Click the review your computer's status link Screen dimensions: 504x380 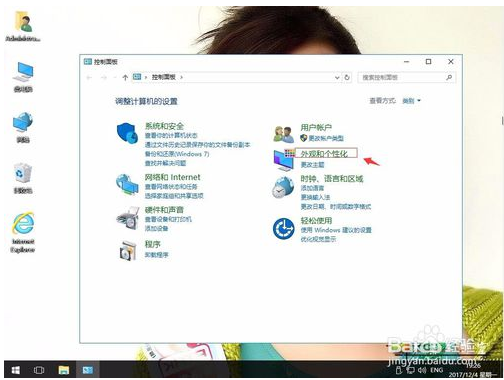[171, 135]
